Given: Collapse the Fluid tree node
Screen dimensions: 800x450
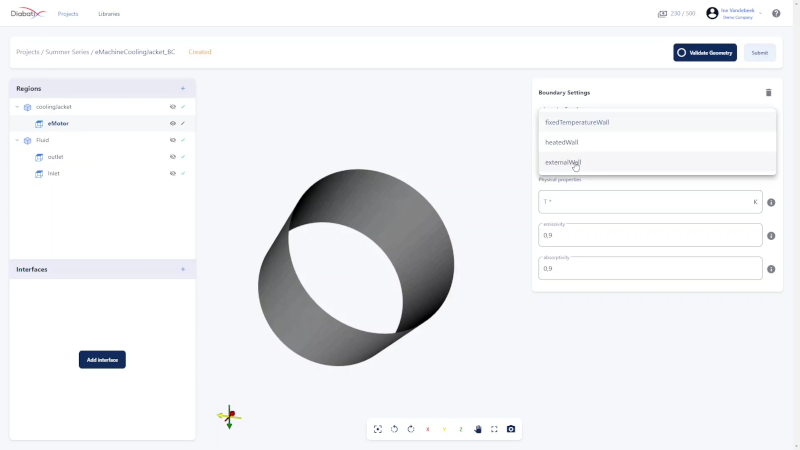Looking at the screenshot, I should (17, 140).
